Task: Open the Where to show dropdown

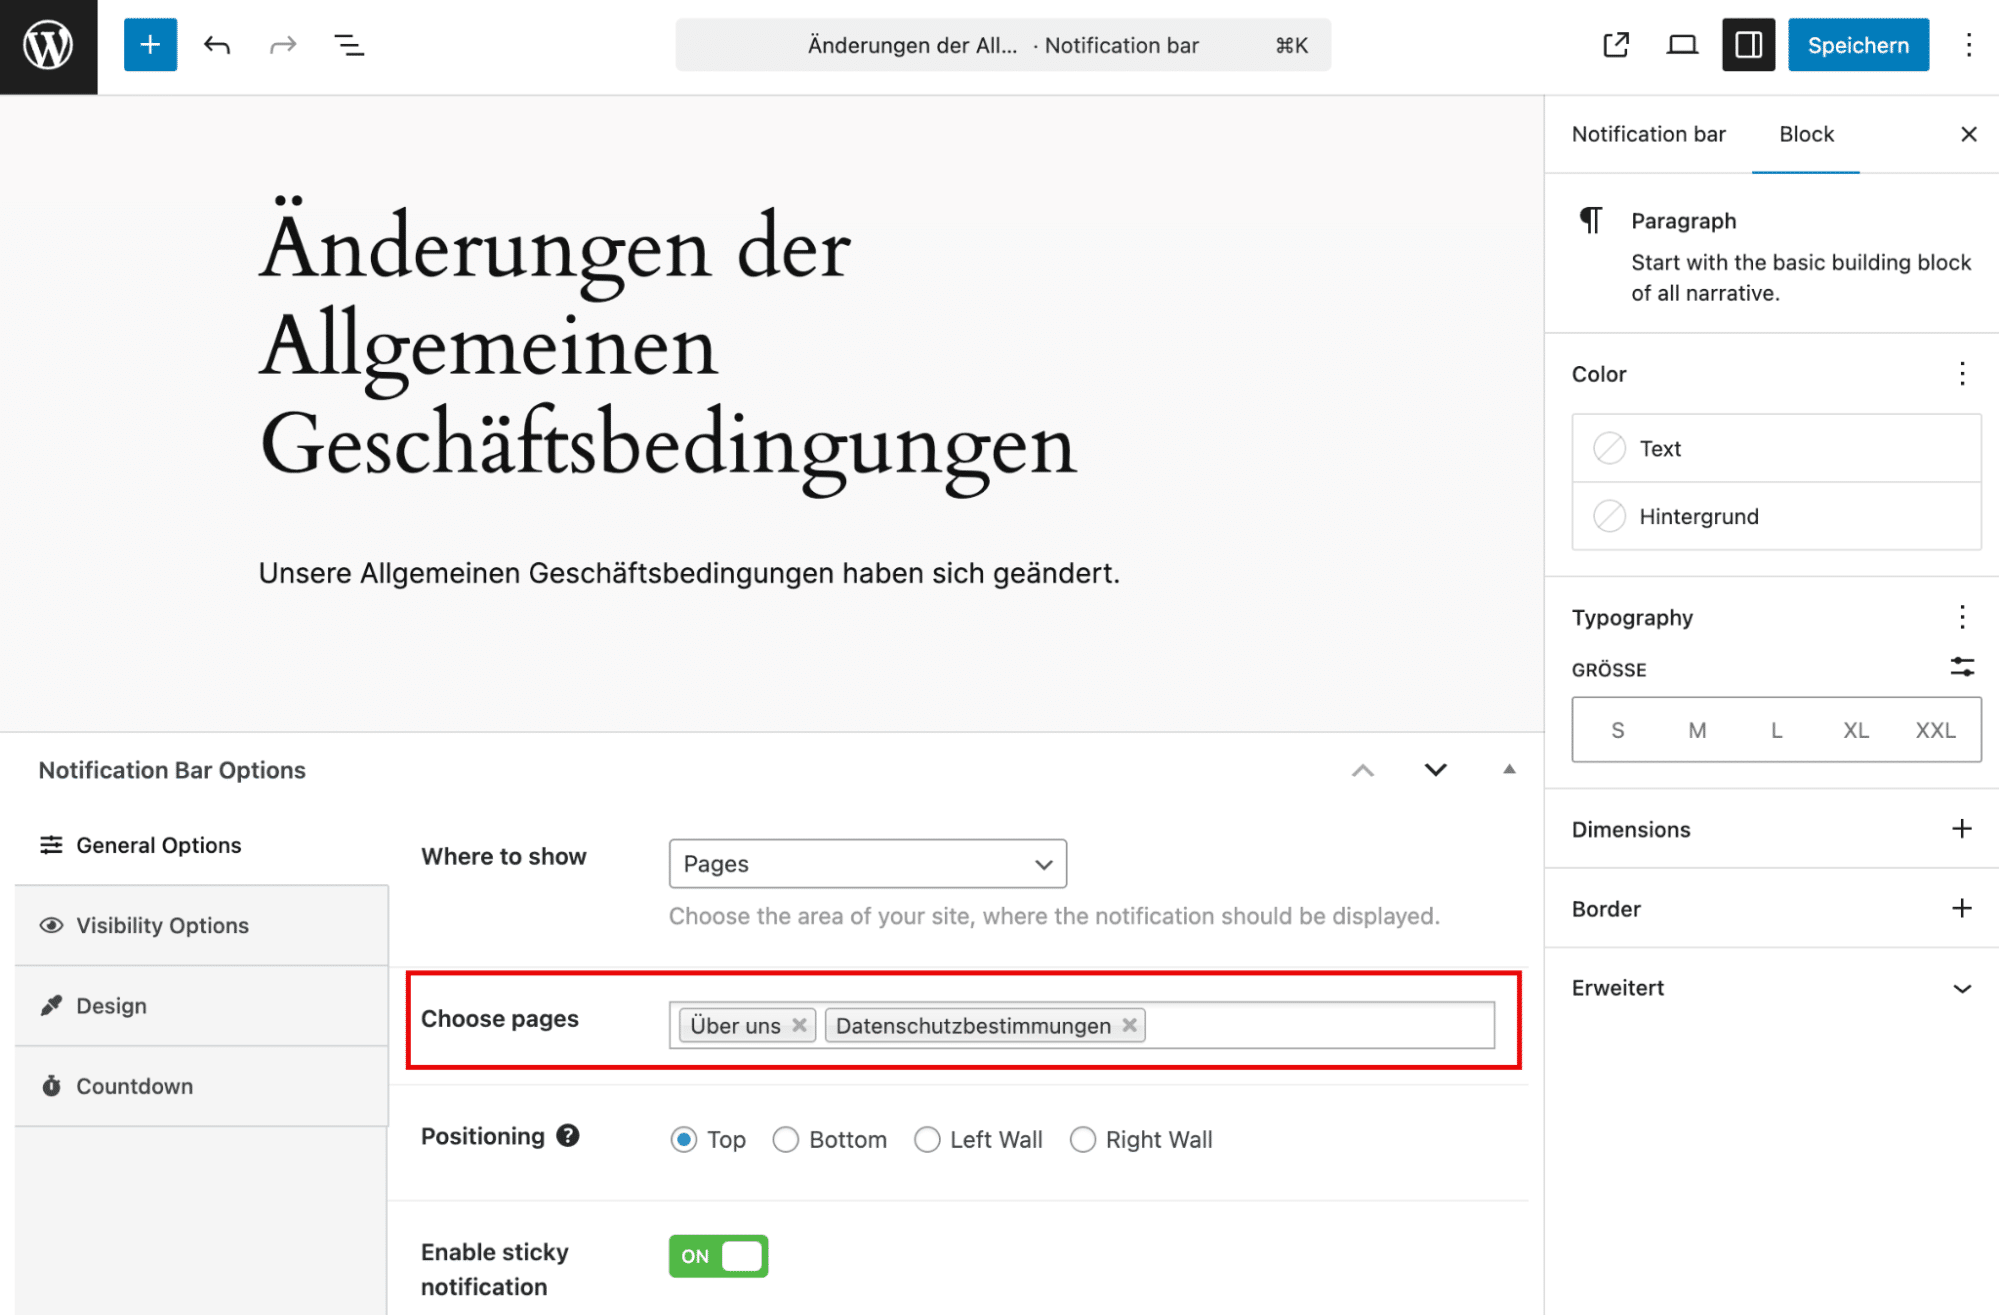Action: point(867,864)
